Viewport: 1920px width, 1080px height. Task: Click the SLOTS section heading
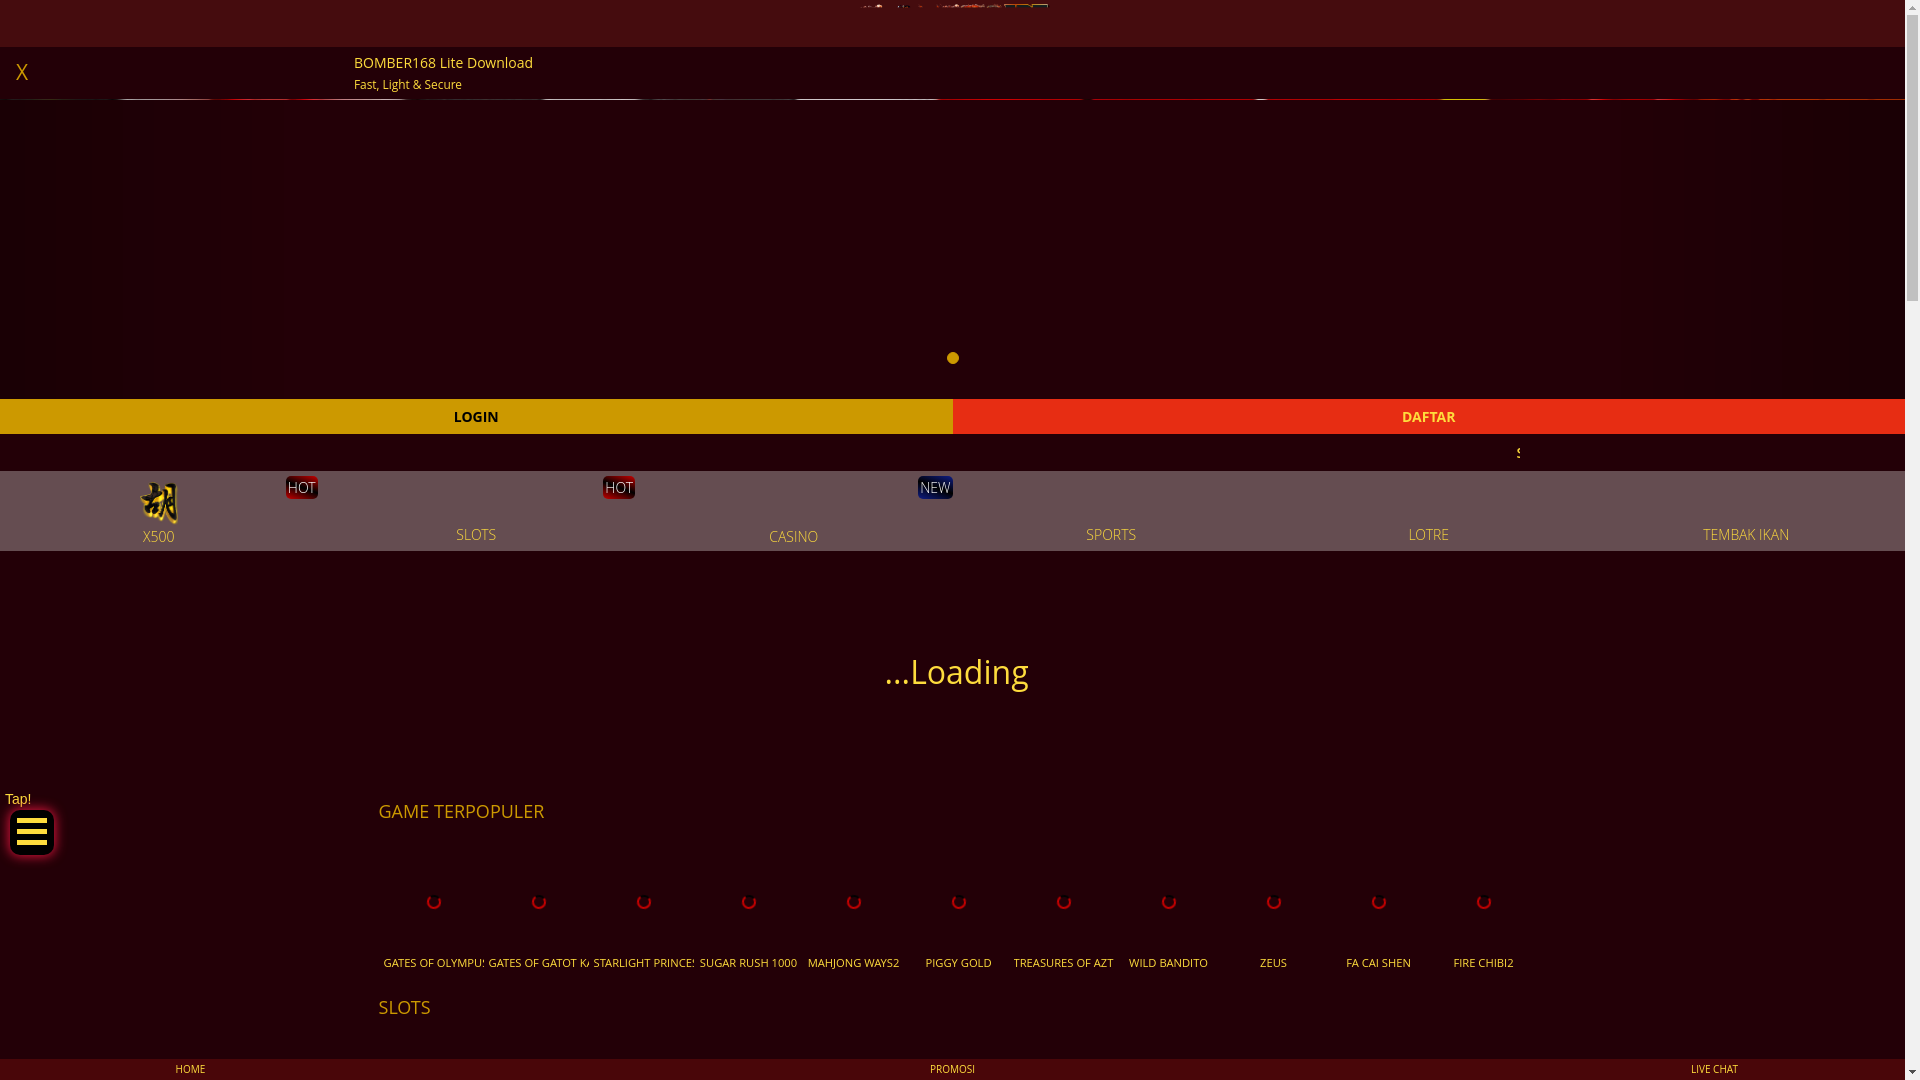(x=404, y=1007)
